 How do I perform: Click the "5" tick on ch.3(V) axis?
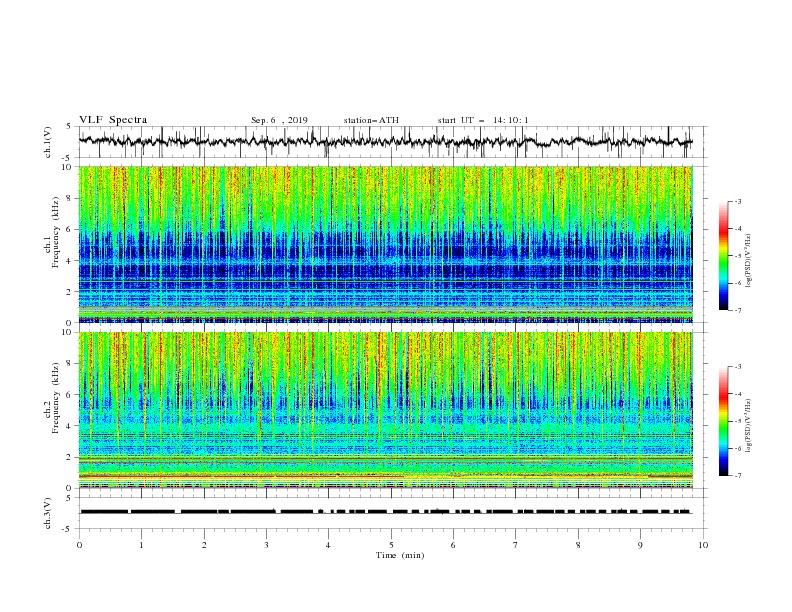(69, 498)
